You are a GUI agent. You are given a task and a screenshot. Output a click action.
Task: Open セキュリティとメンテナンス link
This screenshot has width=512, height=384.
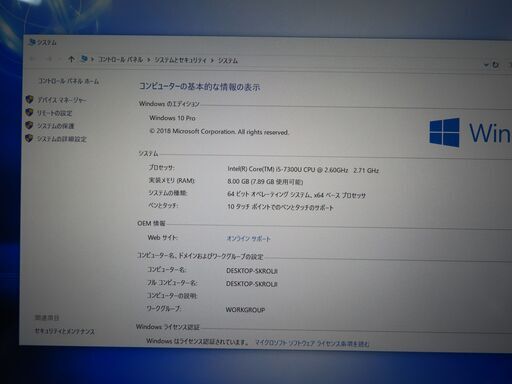coord(65,331)
